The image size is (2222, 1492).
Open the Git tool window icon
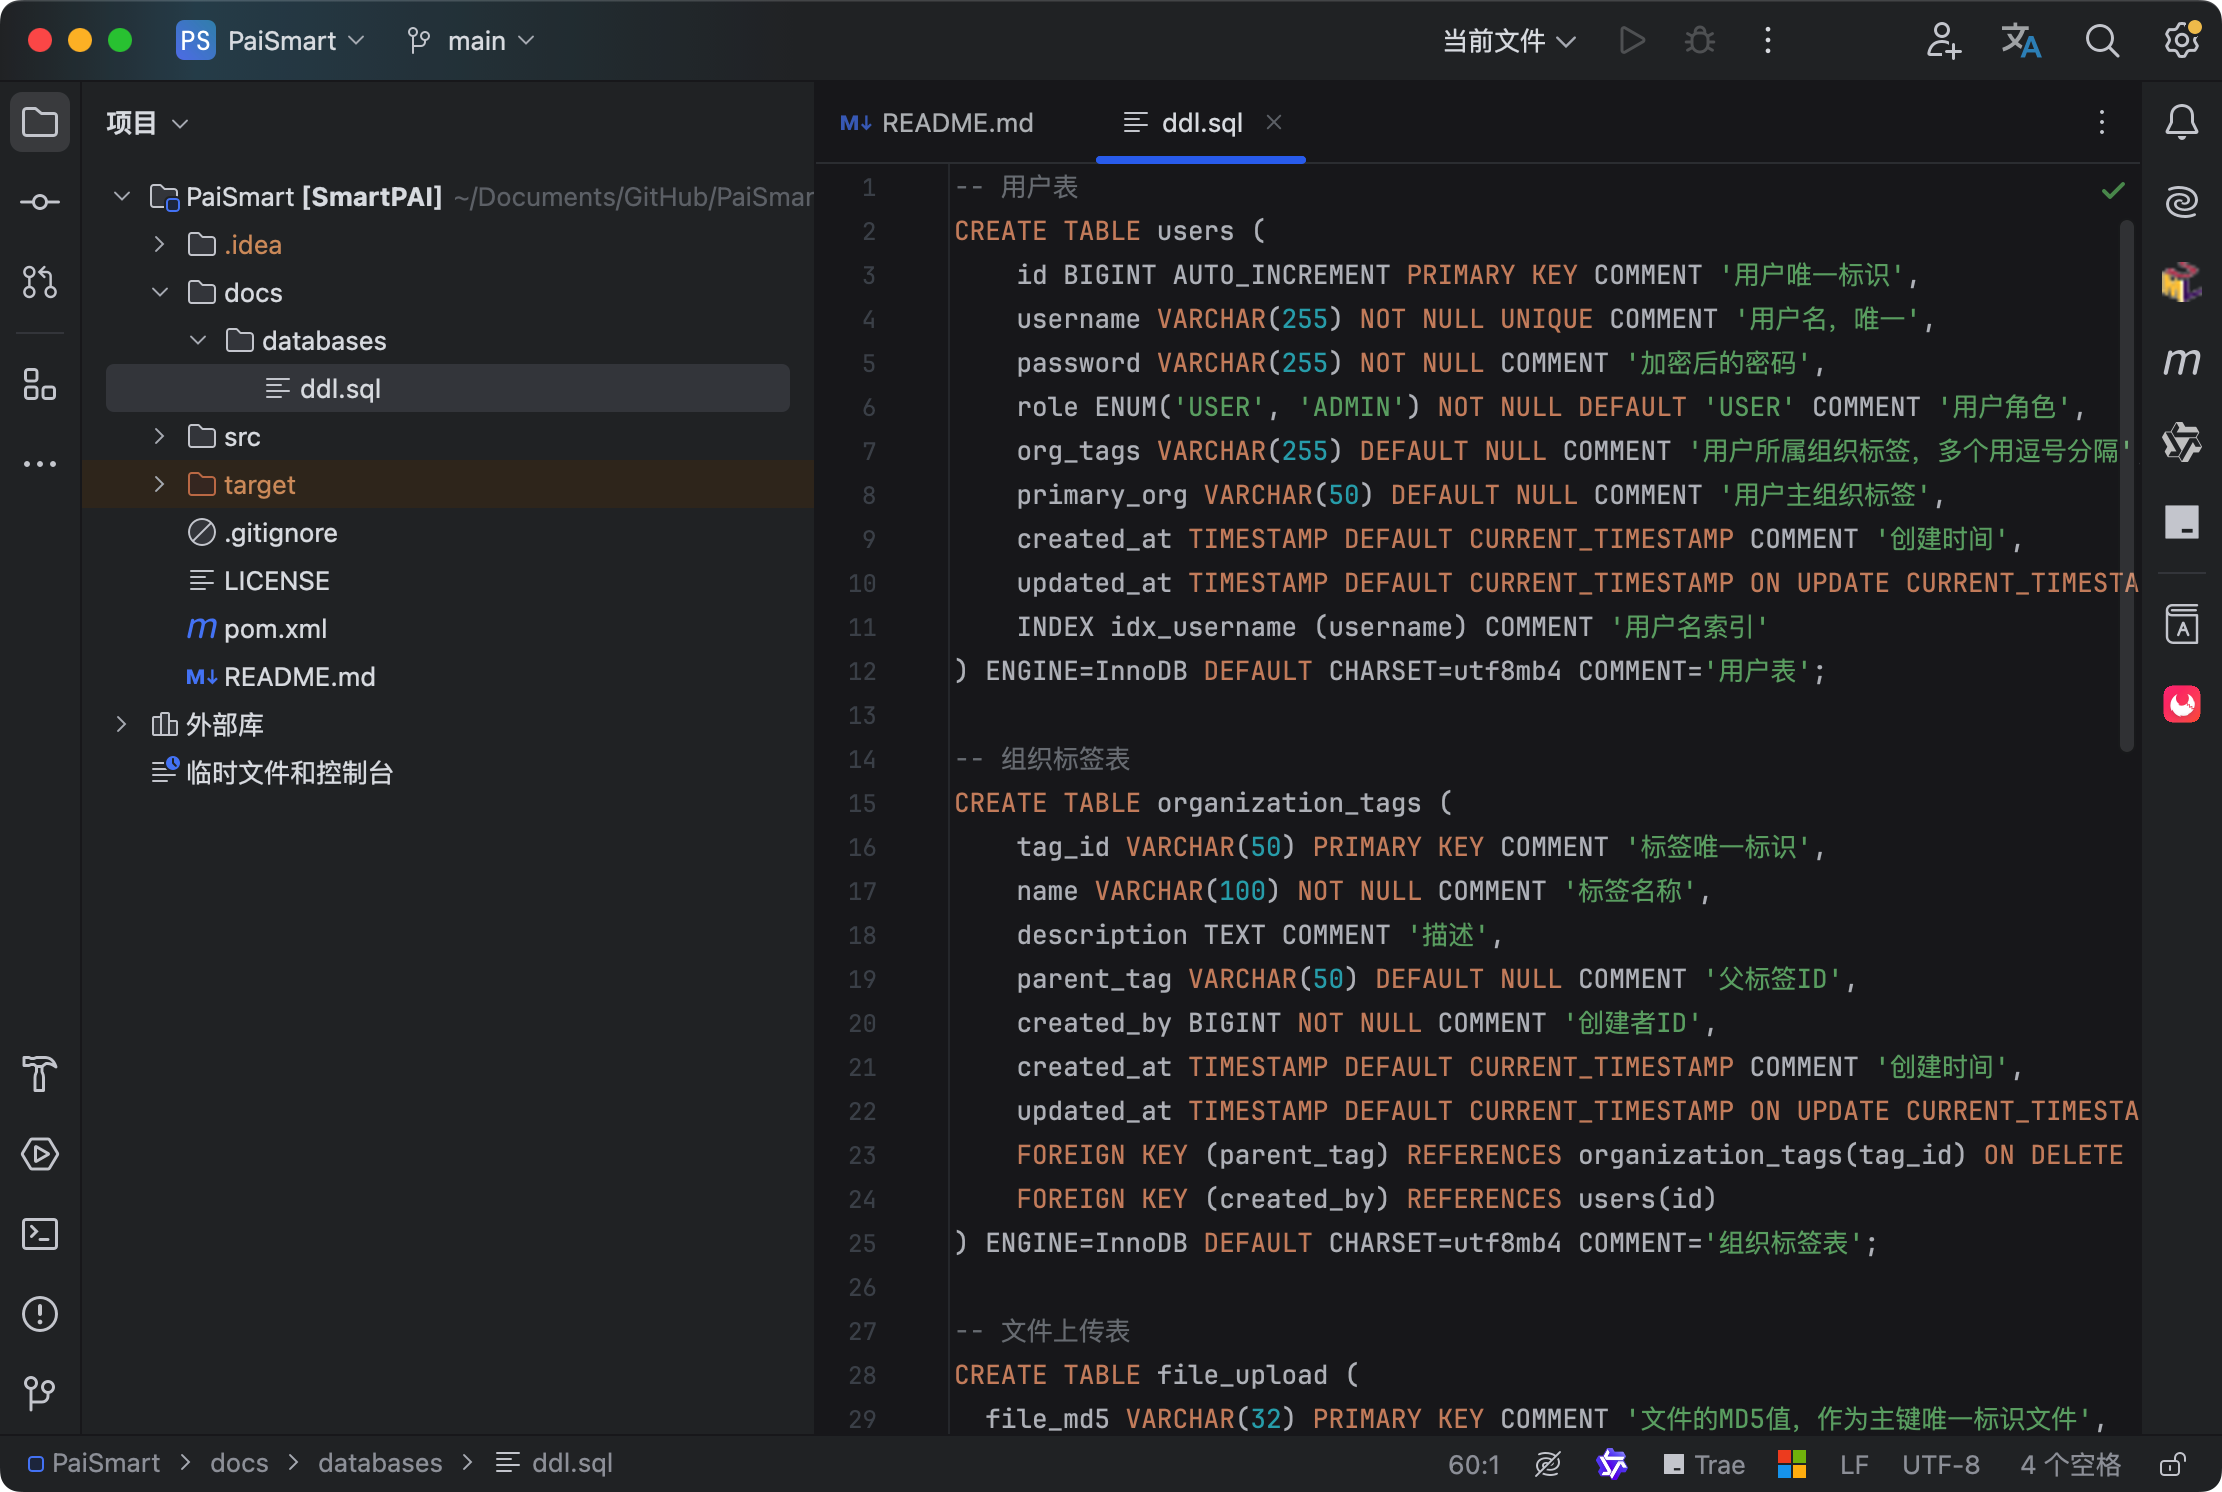[40, 1392]
